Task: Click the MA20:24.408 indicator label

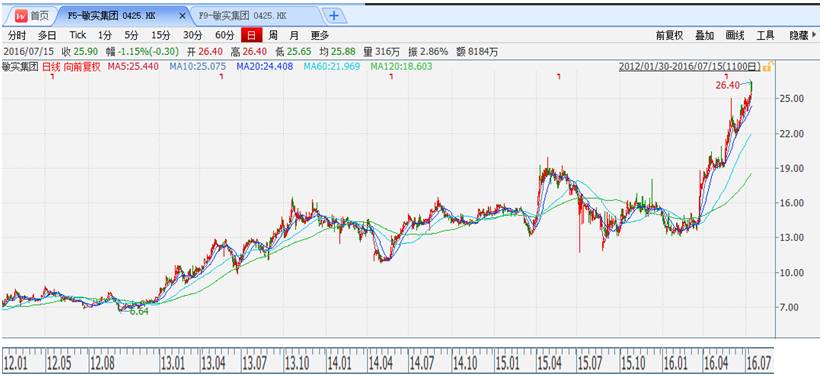Action: tap(264, 66)
